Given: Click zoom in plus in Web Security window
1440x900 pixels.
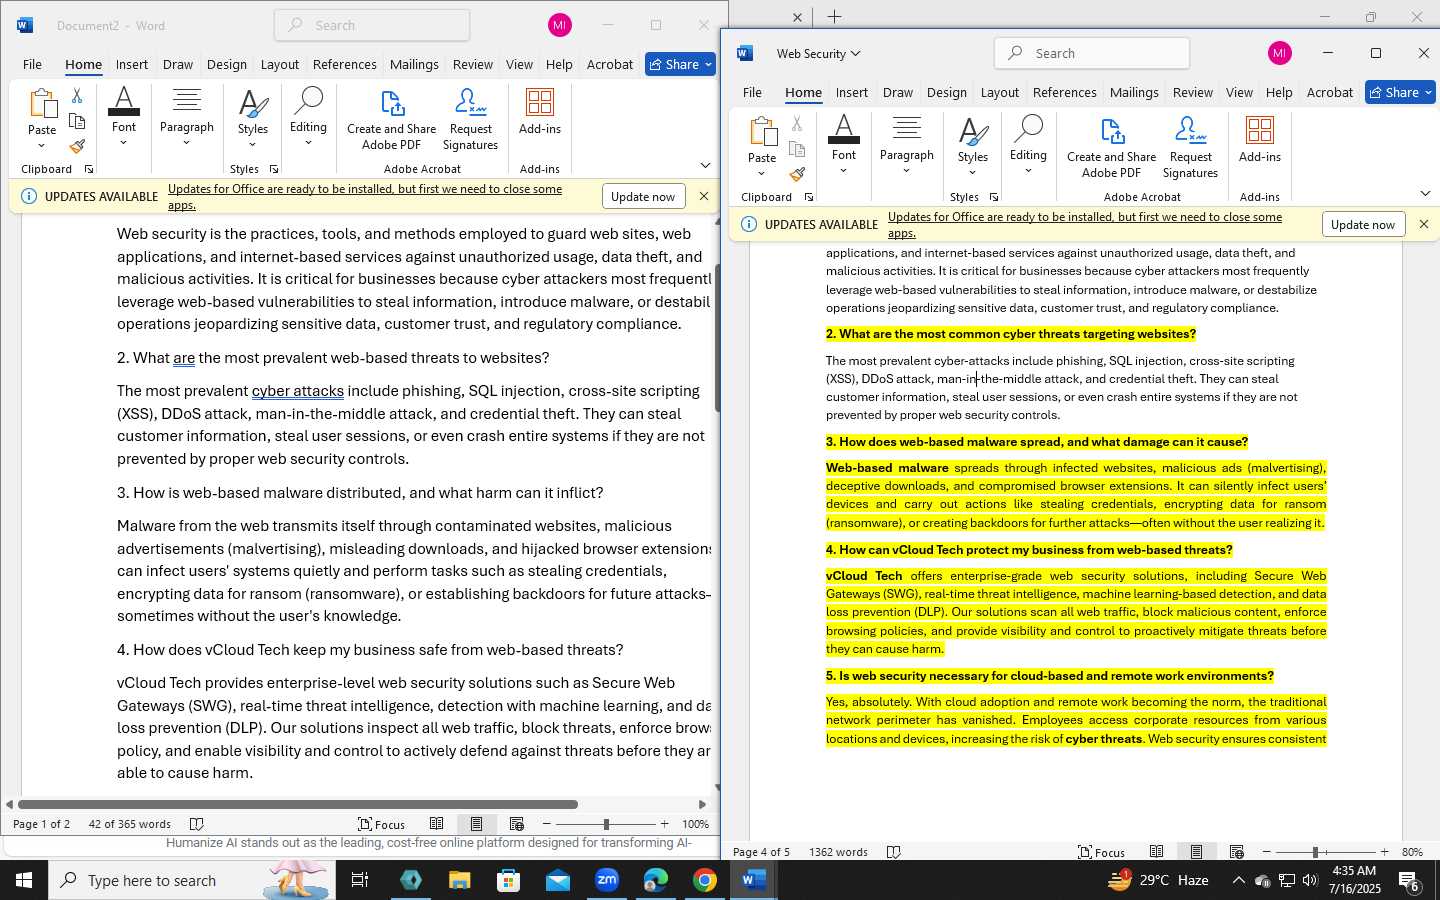Looking at the screenshot, I should click(x=1384, y=852).
